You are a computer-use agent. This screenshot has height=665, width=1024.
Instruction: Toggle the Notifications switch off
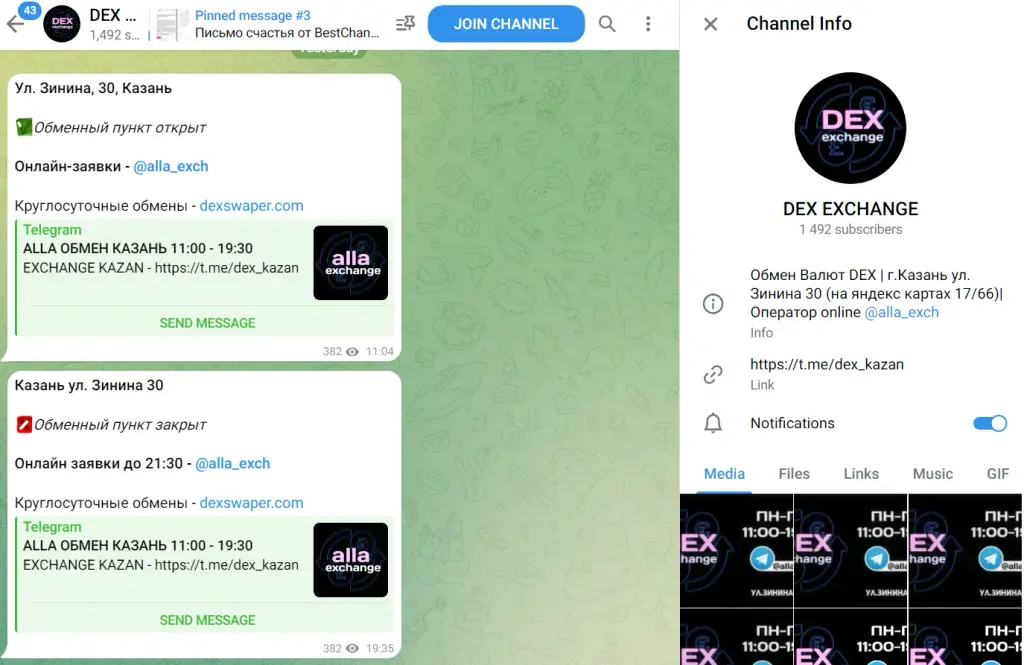point(990,423)
